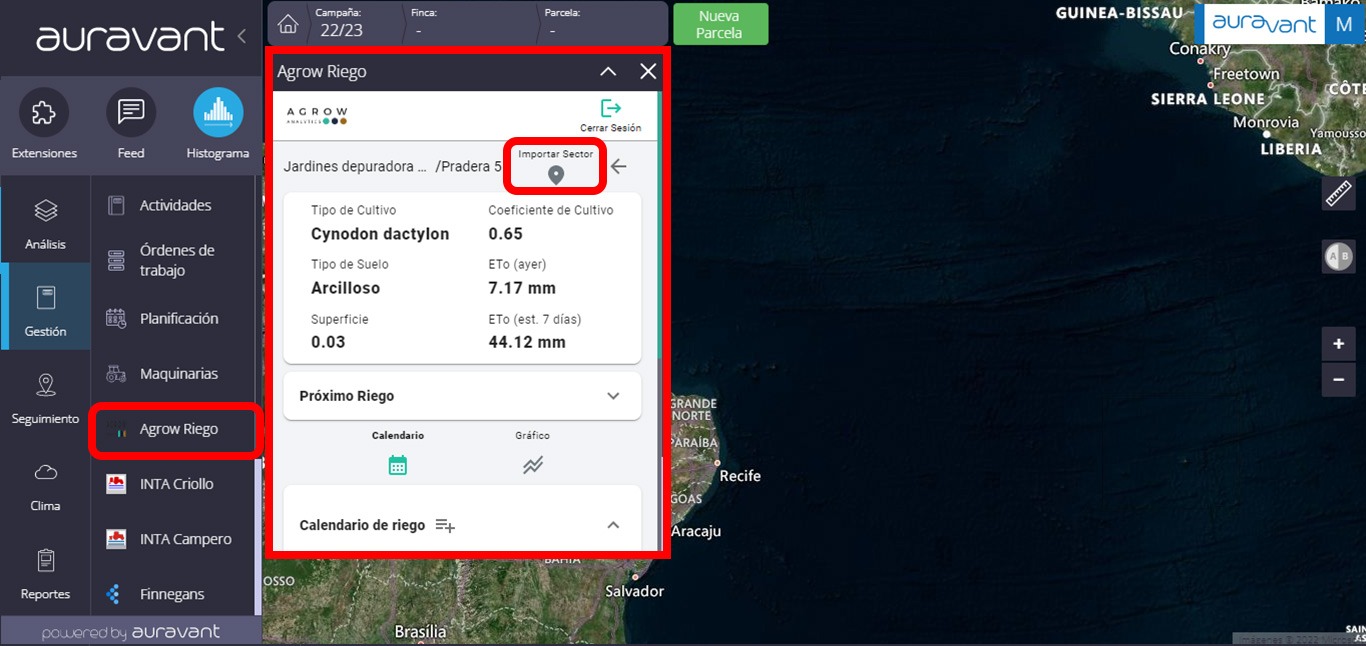1366x646 pixels.
Task: Click the Nueva Parcela button
Action: (720, 24)
